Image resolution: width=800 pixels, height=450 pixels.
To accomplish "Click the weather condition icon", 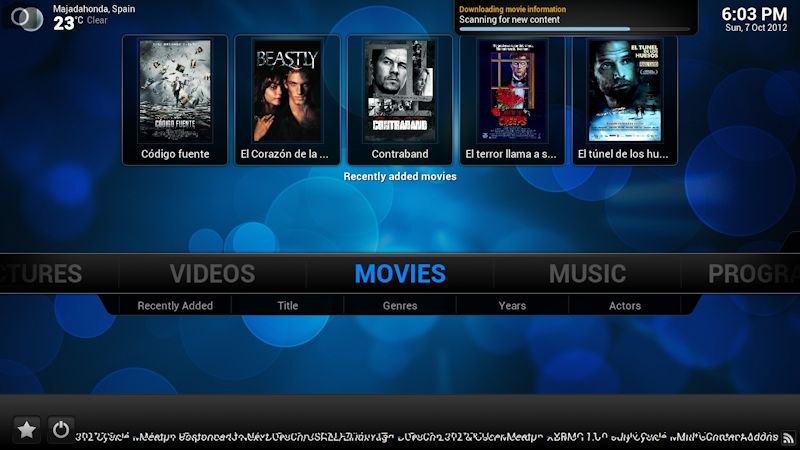I will 28,17.
